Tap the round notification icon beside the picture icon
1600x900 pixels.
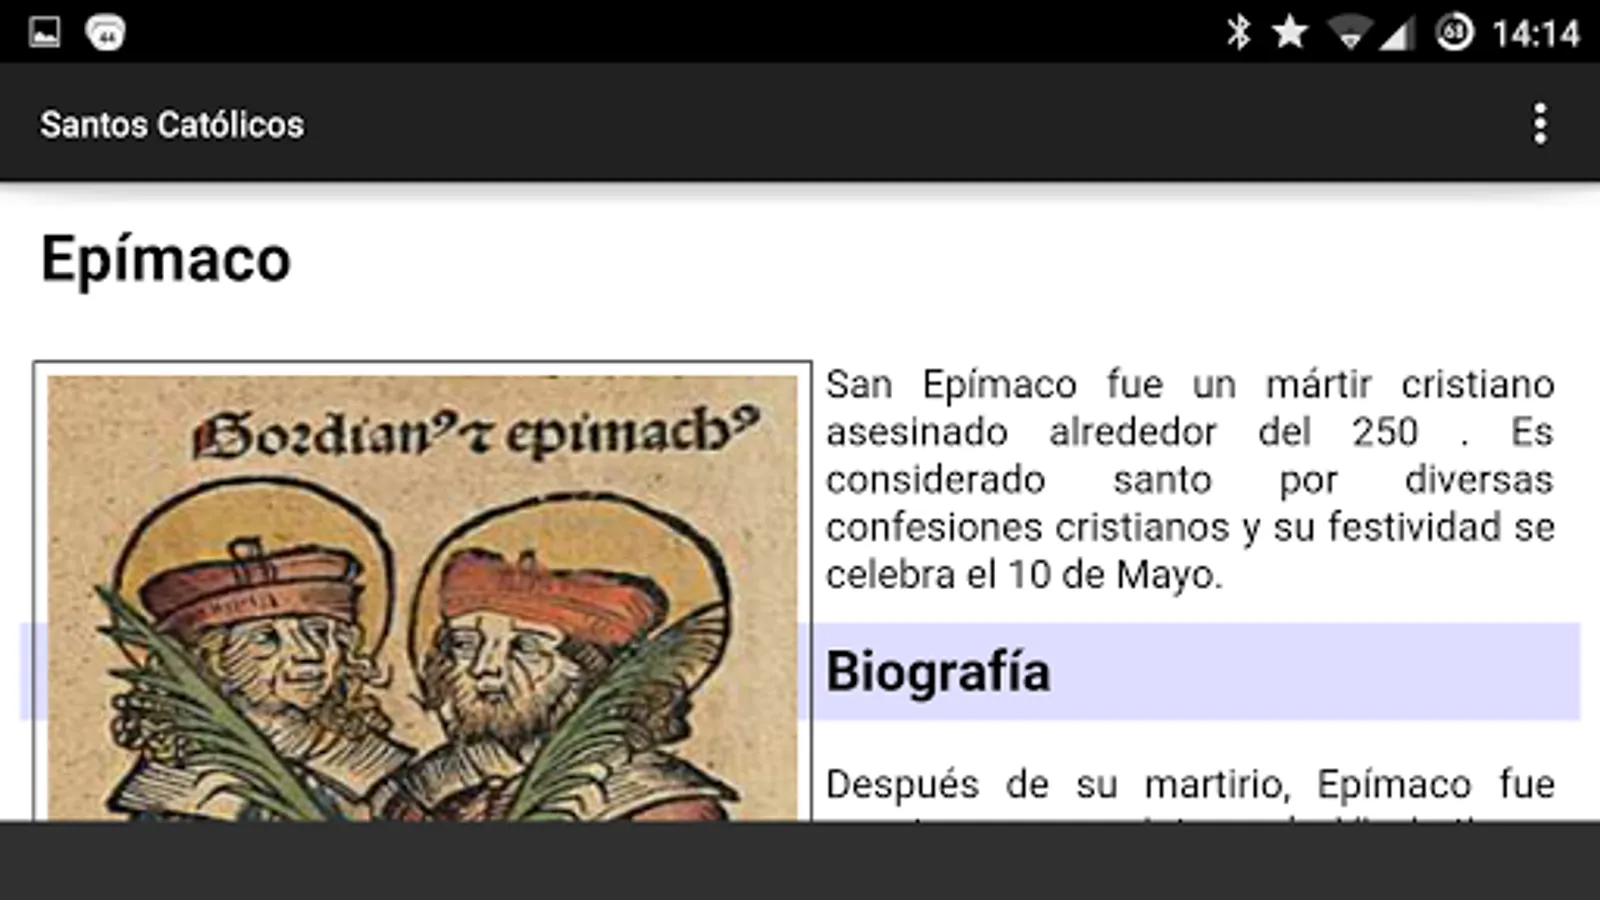[x=105, y=32]
